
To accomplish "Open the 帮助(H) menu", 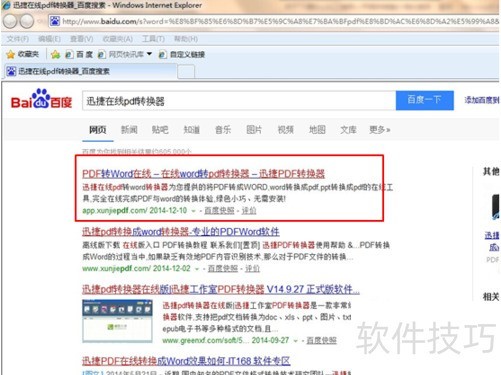I will coord(186,39).
